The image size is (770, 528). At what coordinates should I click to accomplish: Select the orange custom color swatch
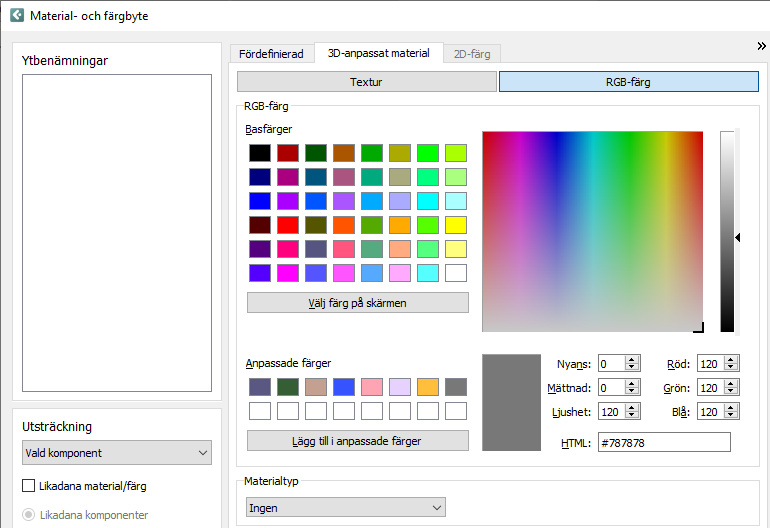[x=428, y=386]
